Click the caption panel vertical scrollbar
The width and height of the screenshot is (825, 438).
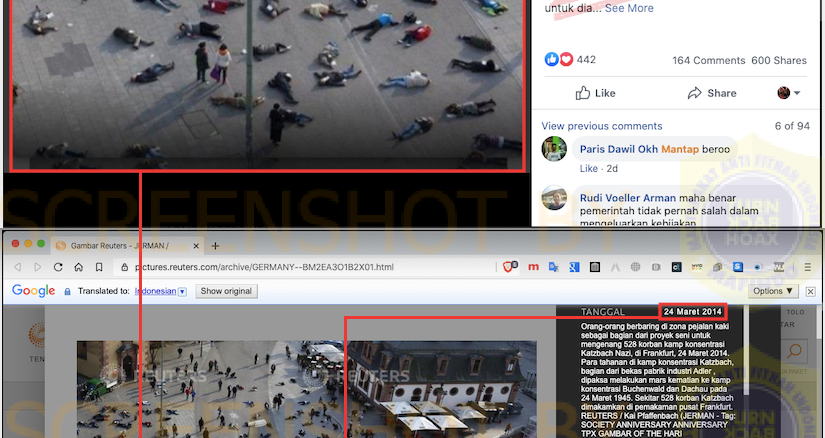point(746,350)
